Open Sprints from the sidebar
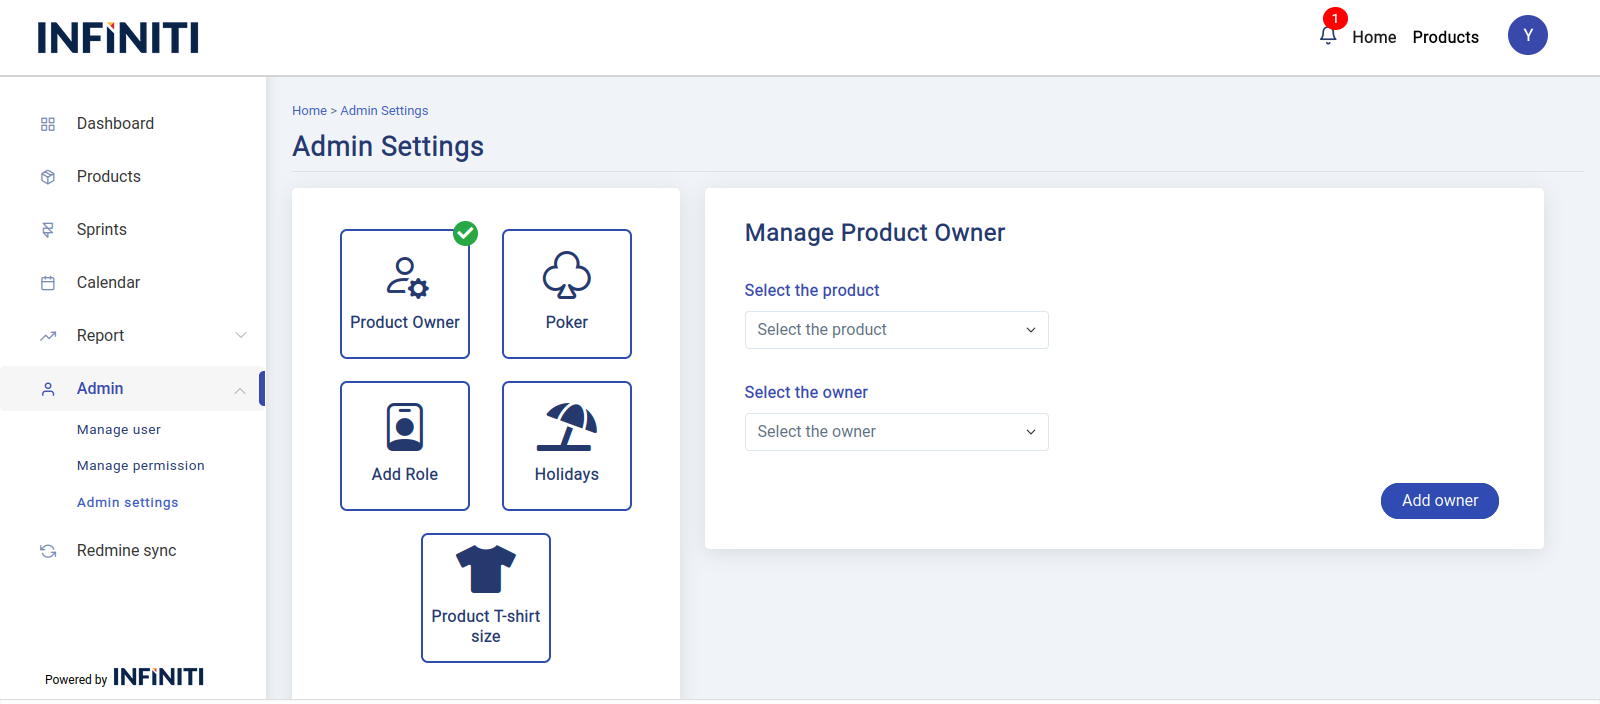The height and width of the screenshot is (704, 1600). click(102, 230)
